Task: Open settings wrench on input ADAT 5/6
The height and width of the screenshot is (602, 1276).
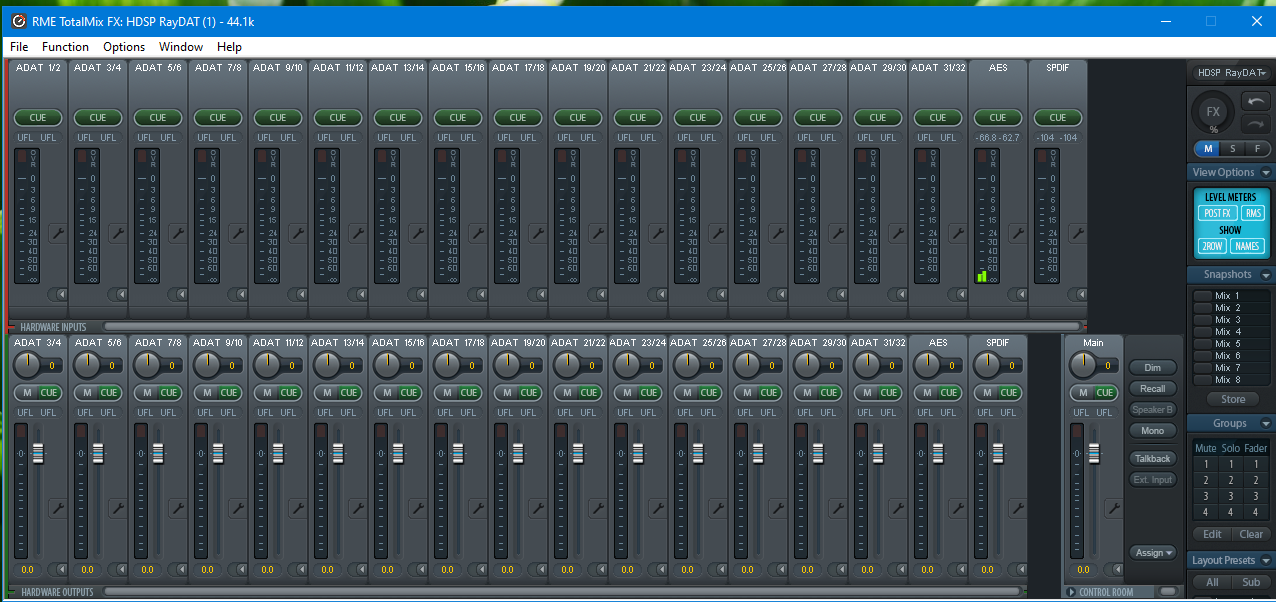Action: 177,233
